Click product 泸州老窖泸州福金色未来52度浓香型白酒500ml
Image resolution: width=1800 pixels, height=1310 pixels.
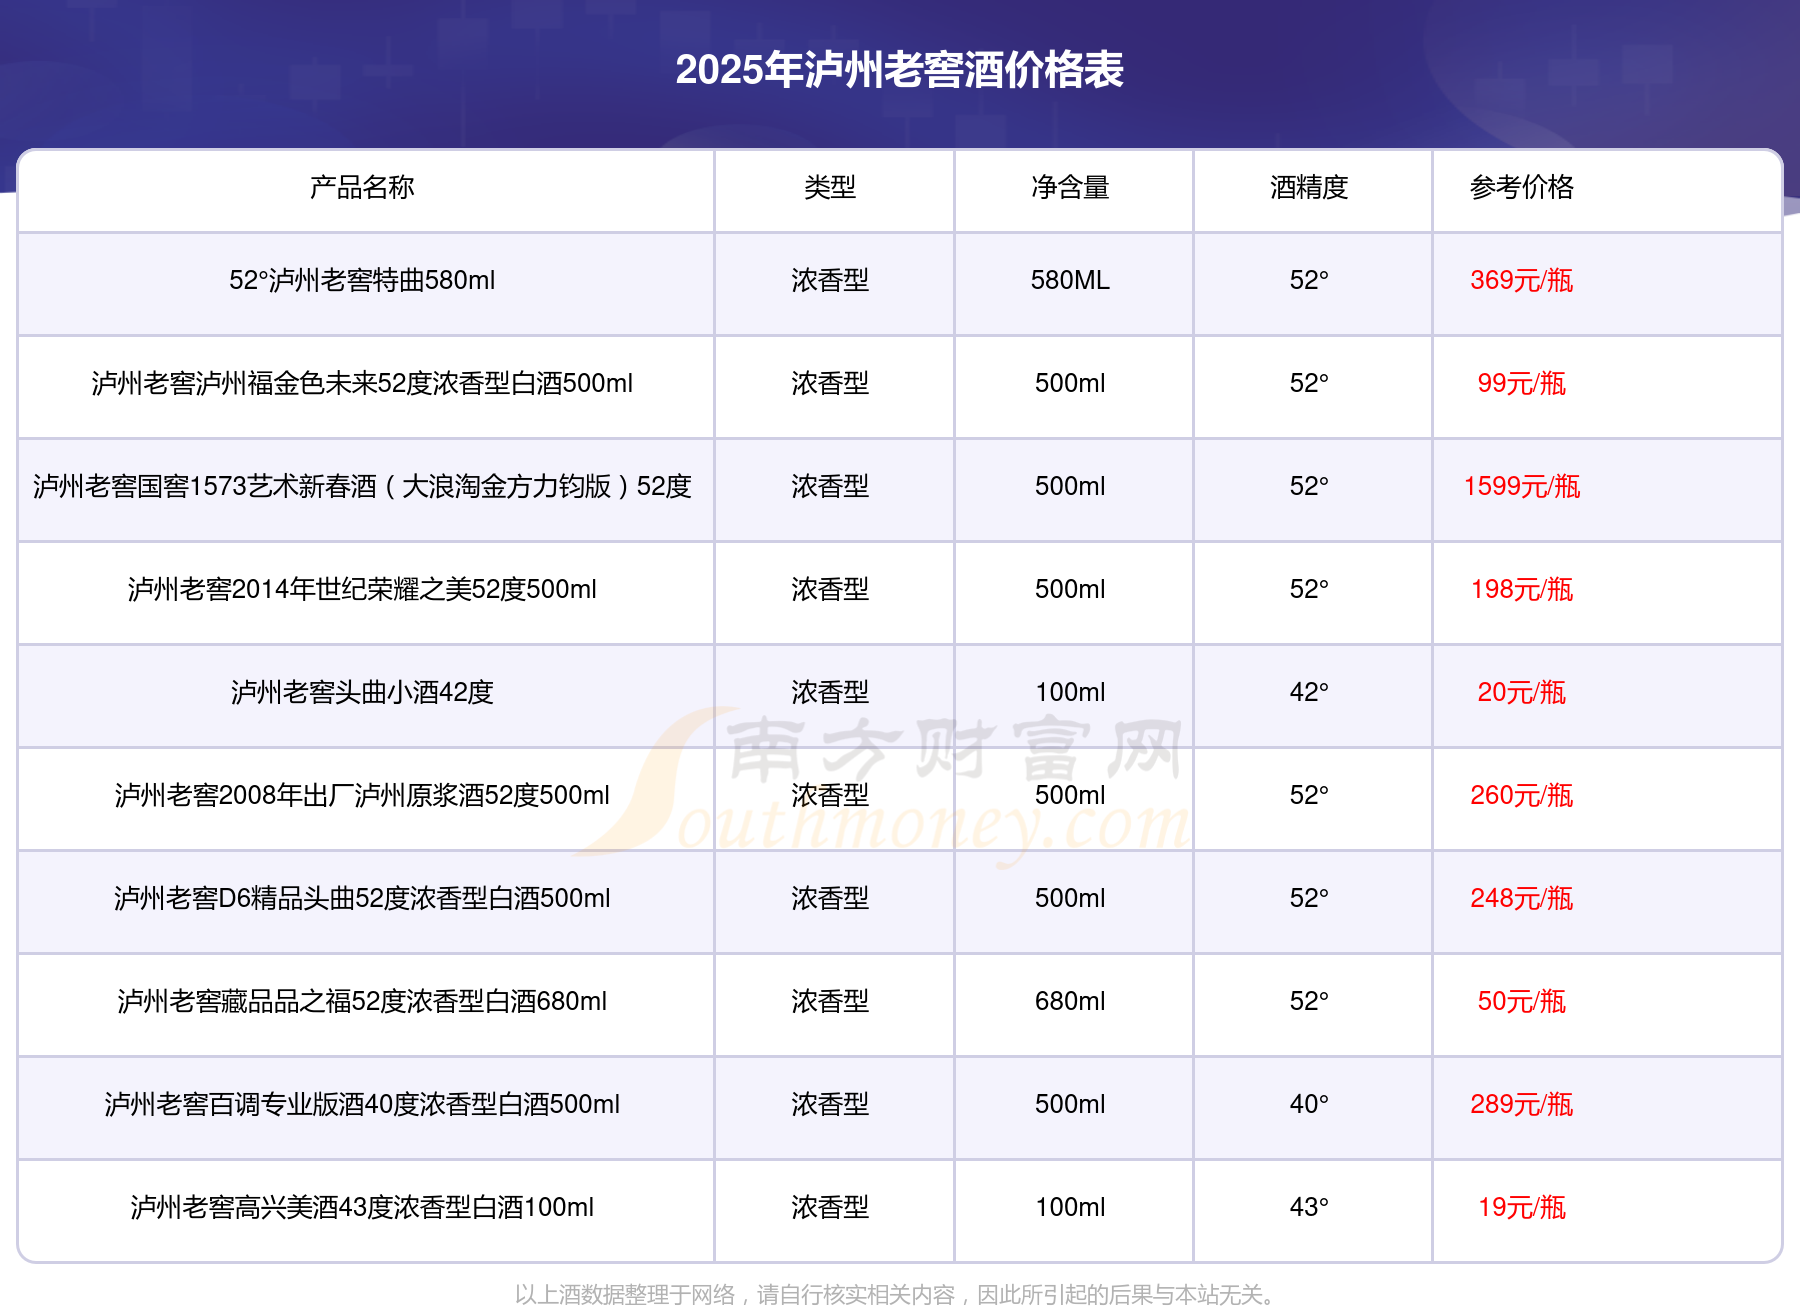click(x=362, y=383)
